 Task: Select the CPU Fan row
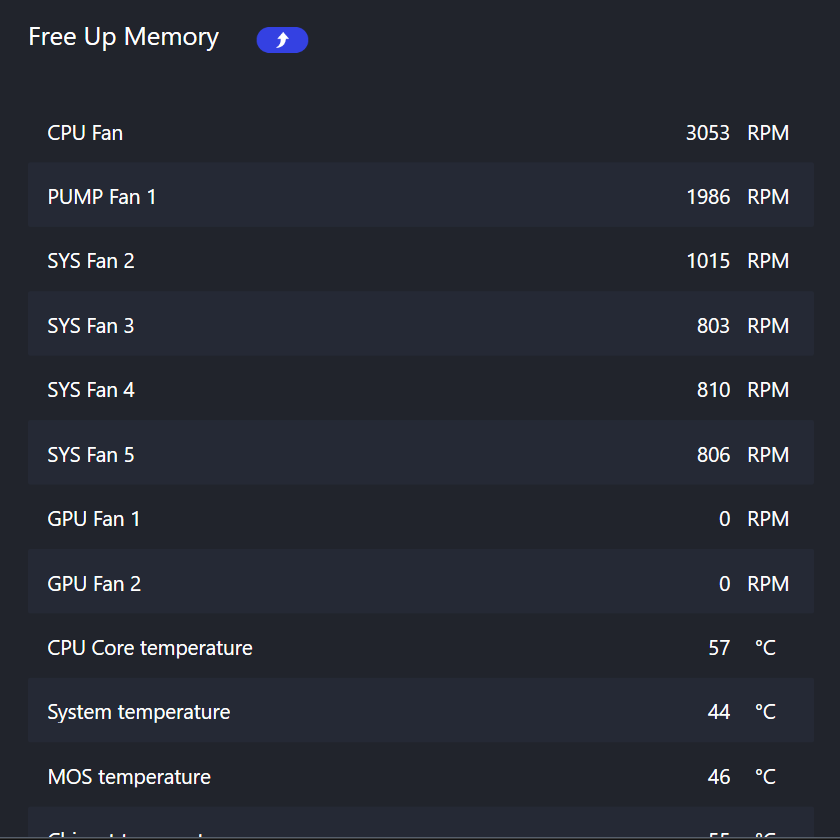pyautogui.click(x=421, y=131)
